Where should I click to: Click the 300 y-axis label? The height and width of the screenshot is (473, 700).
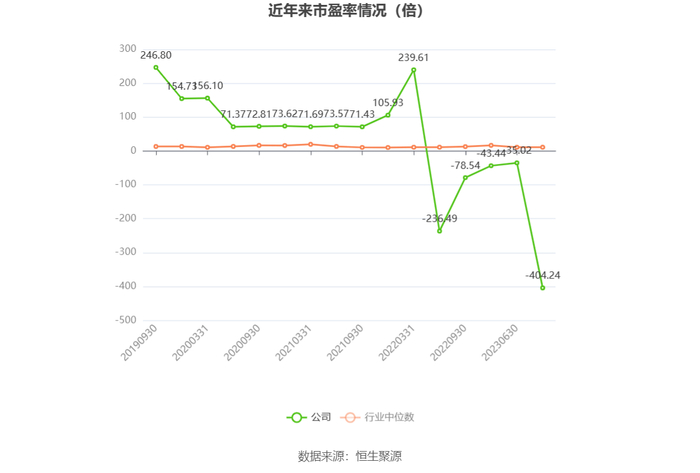pyautogui.click(x=127, y=49)
